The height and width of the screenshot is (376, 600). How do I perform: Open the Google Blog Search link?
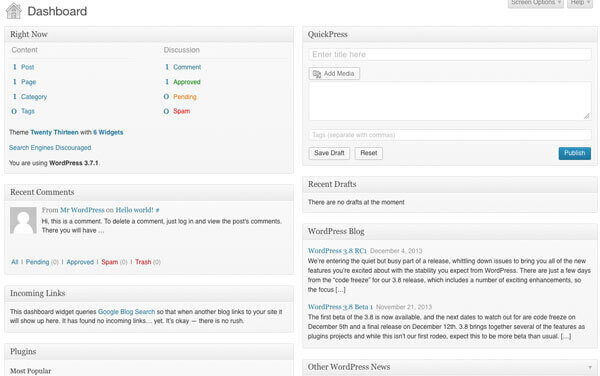(127, 312)
